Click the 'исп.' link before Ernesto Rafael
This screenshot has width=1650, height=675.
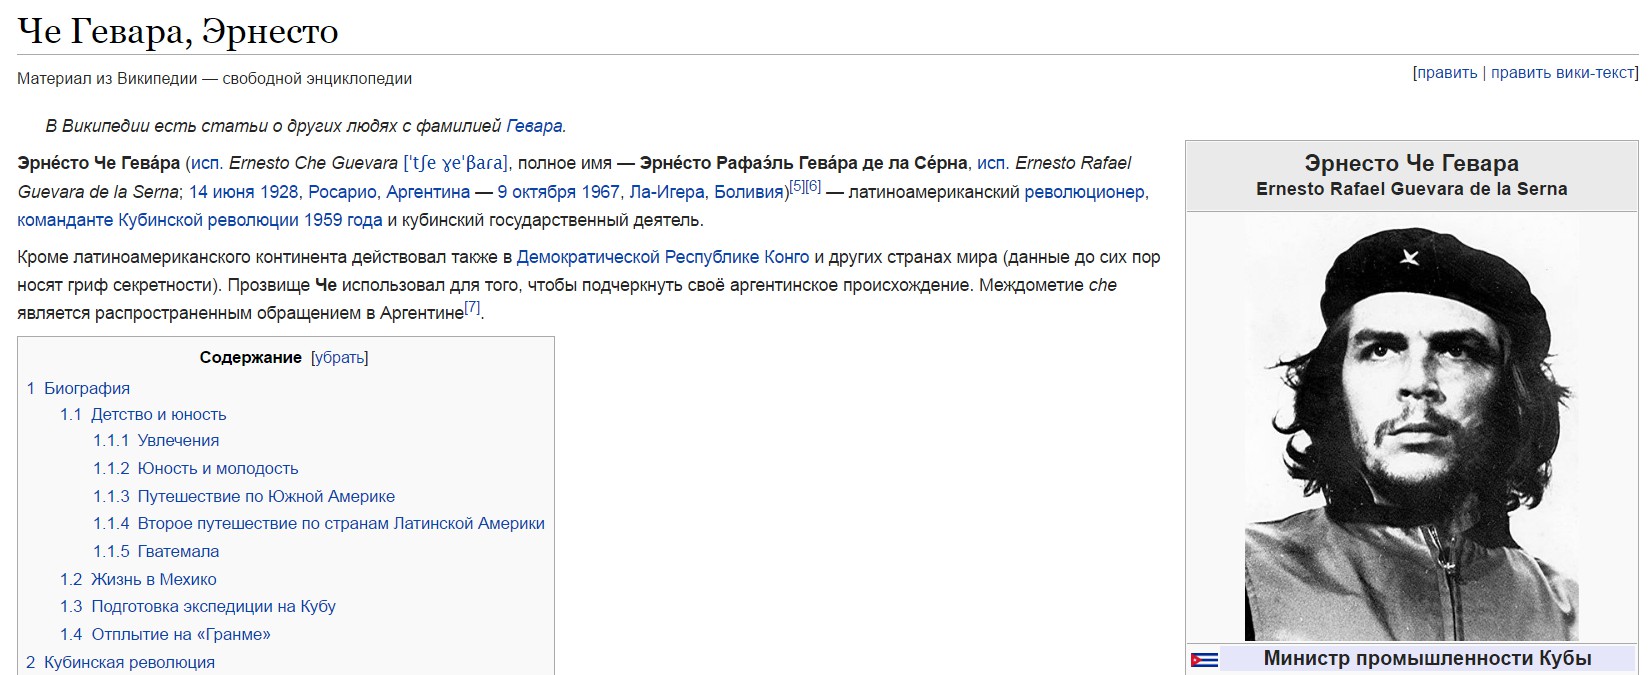click(993, 163)
